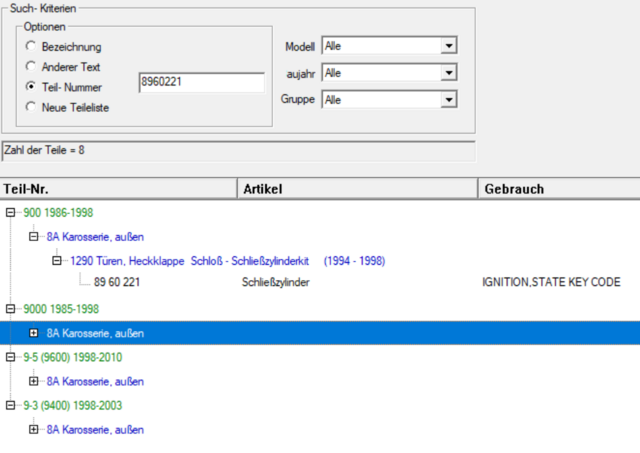Collapse the 9-5 (9600) 1998-2010 node
Image resolution: width=640 pixels, height=453 pixels.
point(11,357)
